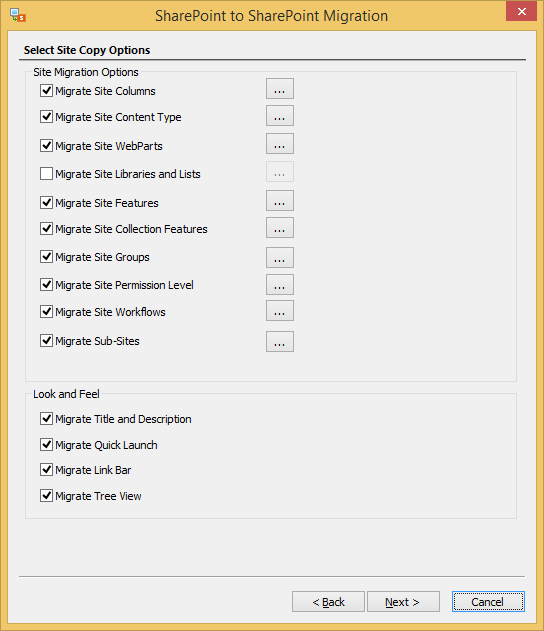This screenshot has width=544, height=631.
Task: Open ellipsis options for Site Groups
Action: point(280,258)
